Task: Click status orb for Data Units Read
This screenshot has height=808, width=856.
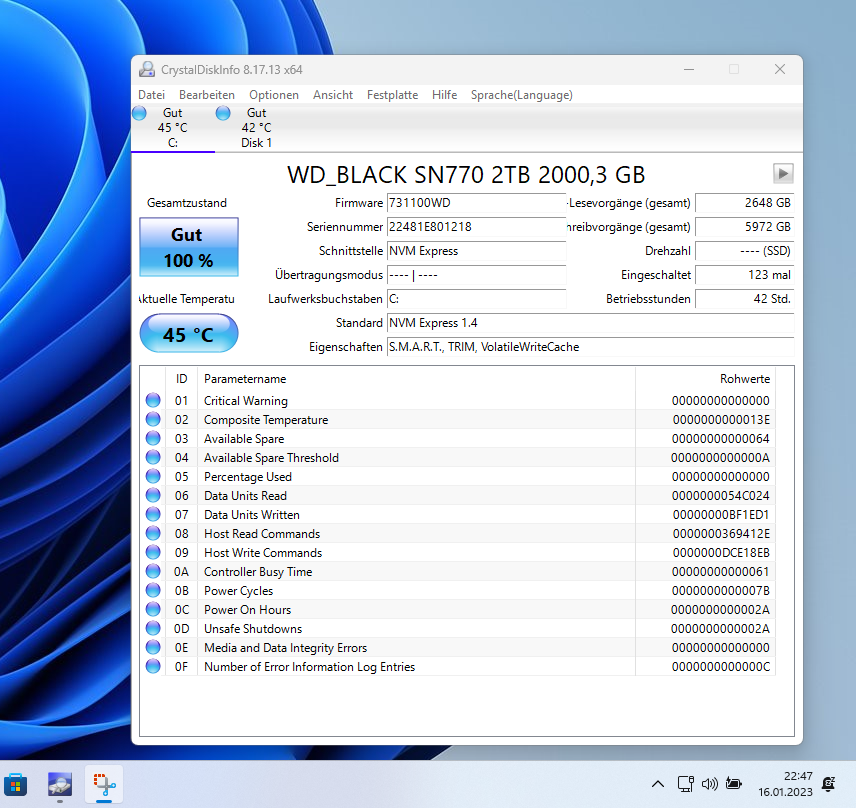Action: click(x=153, y=495)
